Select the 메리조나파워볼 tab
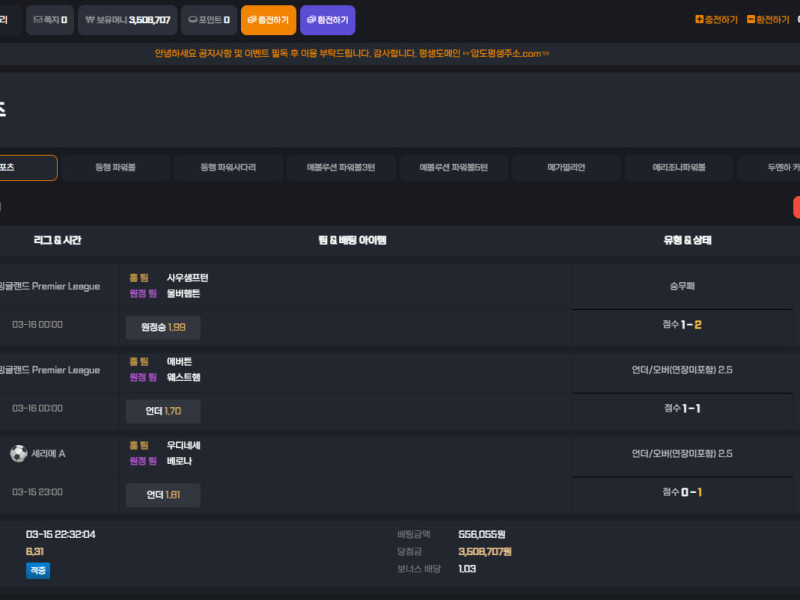This screenshot has width=800, height=600. (679, 168)
